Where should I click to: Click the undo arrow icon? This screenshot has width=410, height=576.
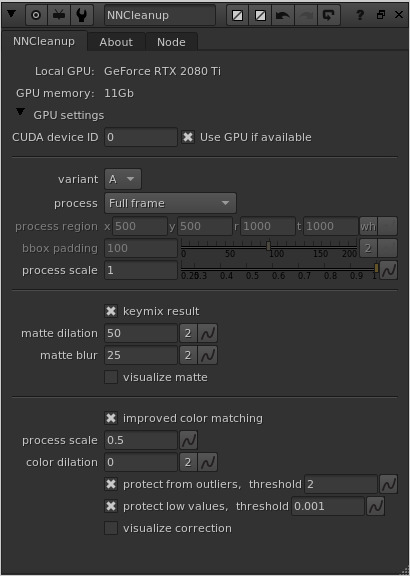point(283,15)
